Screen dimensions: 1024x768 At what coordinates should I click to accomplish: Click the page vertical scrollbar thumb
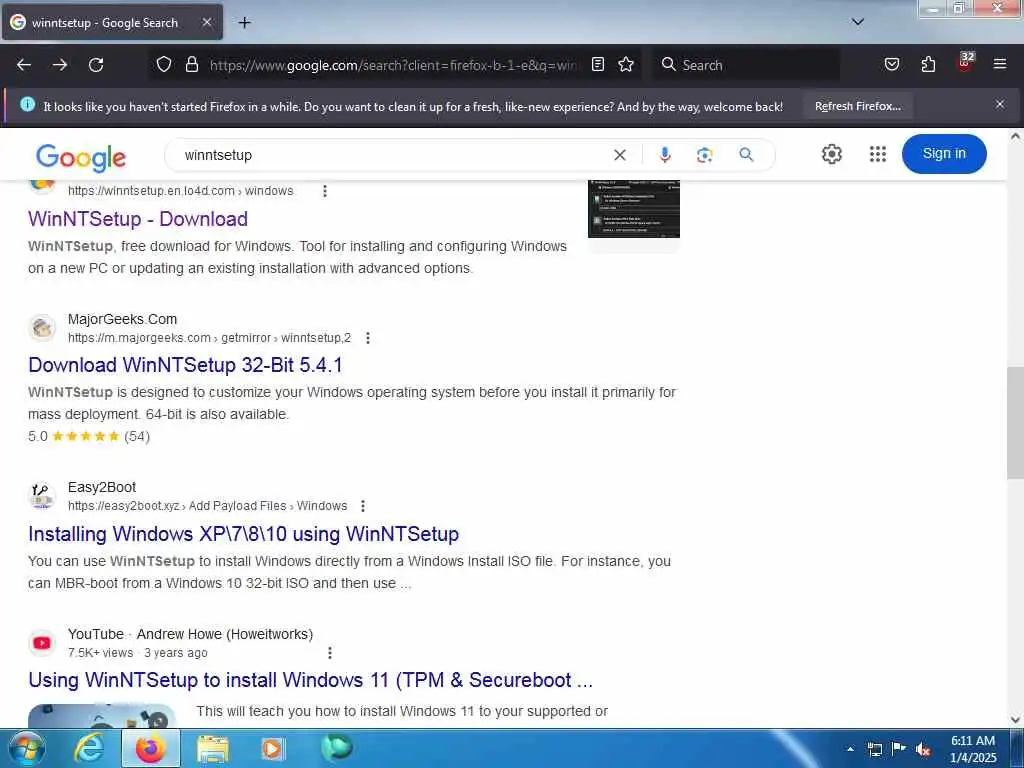tap(1015, 423)
